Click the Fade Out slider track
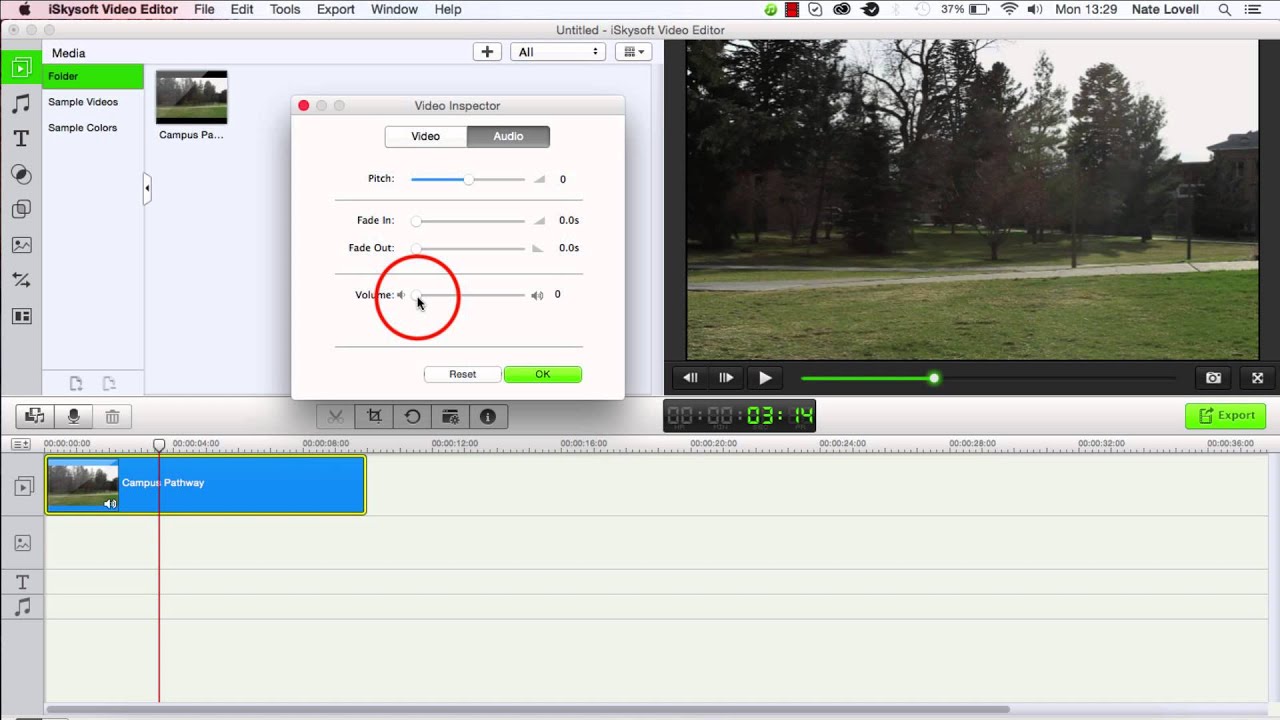Screen dimensions: 1280x720 coord(468,248)
